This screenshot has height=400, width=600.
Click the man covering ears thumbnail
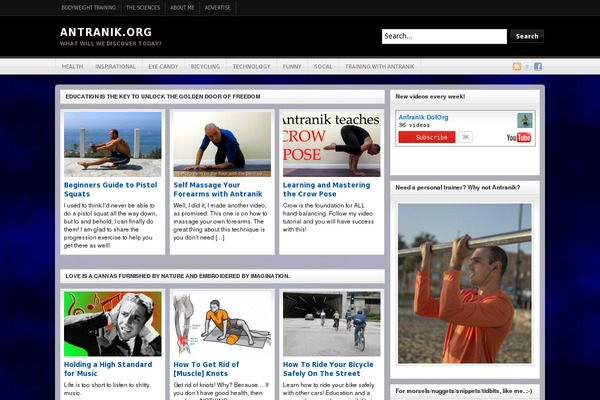point(112,324)
